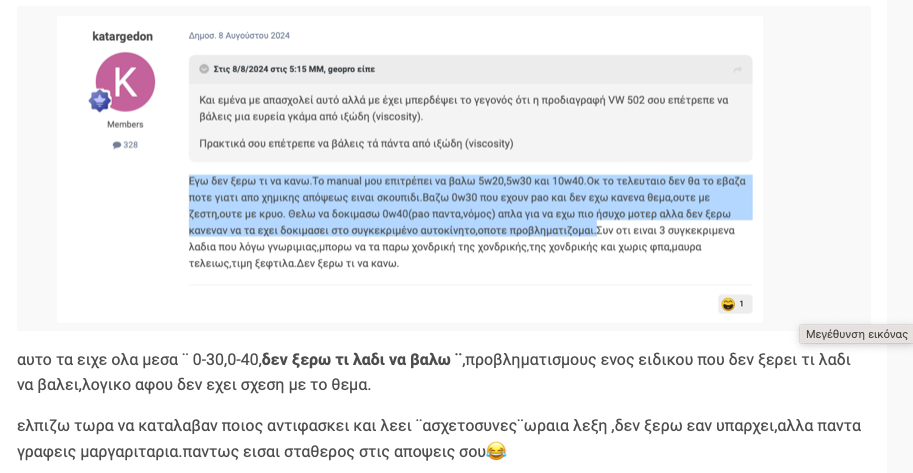Screen dimensions: 913x473
Task: Click the bold text 'δεν ξερω τι λαδι να βαλω'
Action: (x=356, y=359)
